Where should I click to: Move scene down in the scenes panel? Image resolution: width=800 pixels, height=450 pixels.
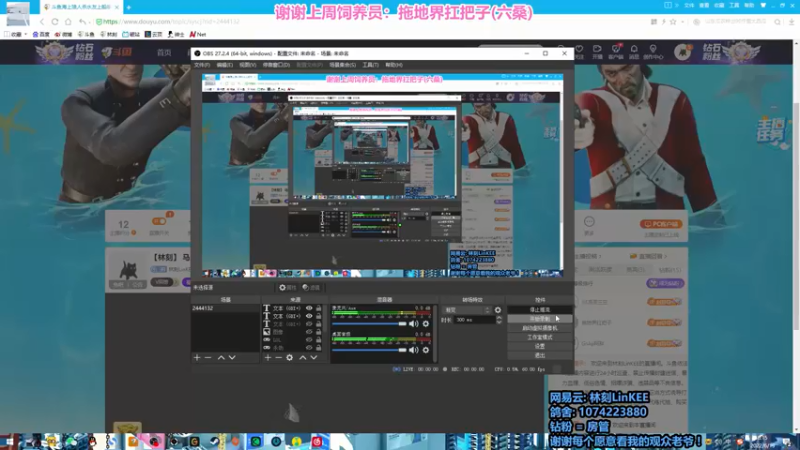click(232, 358)
